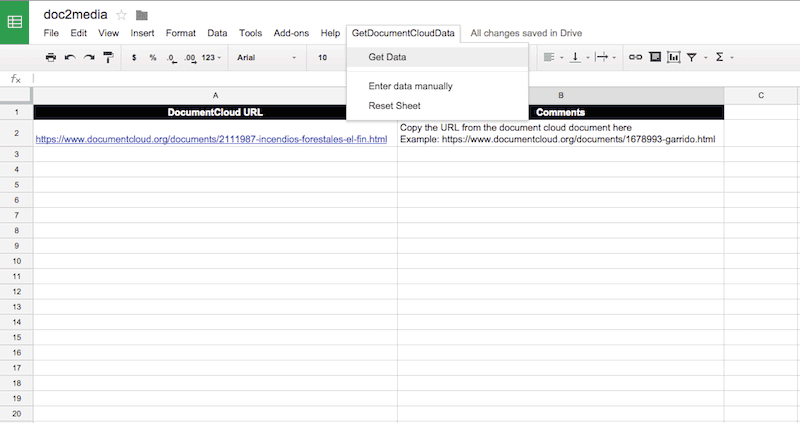This screenshot has width=800, height=423.
Task: Insert a chart from the toolbar
Action: pyautogui.click(x=673, y=57)
